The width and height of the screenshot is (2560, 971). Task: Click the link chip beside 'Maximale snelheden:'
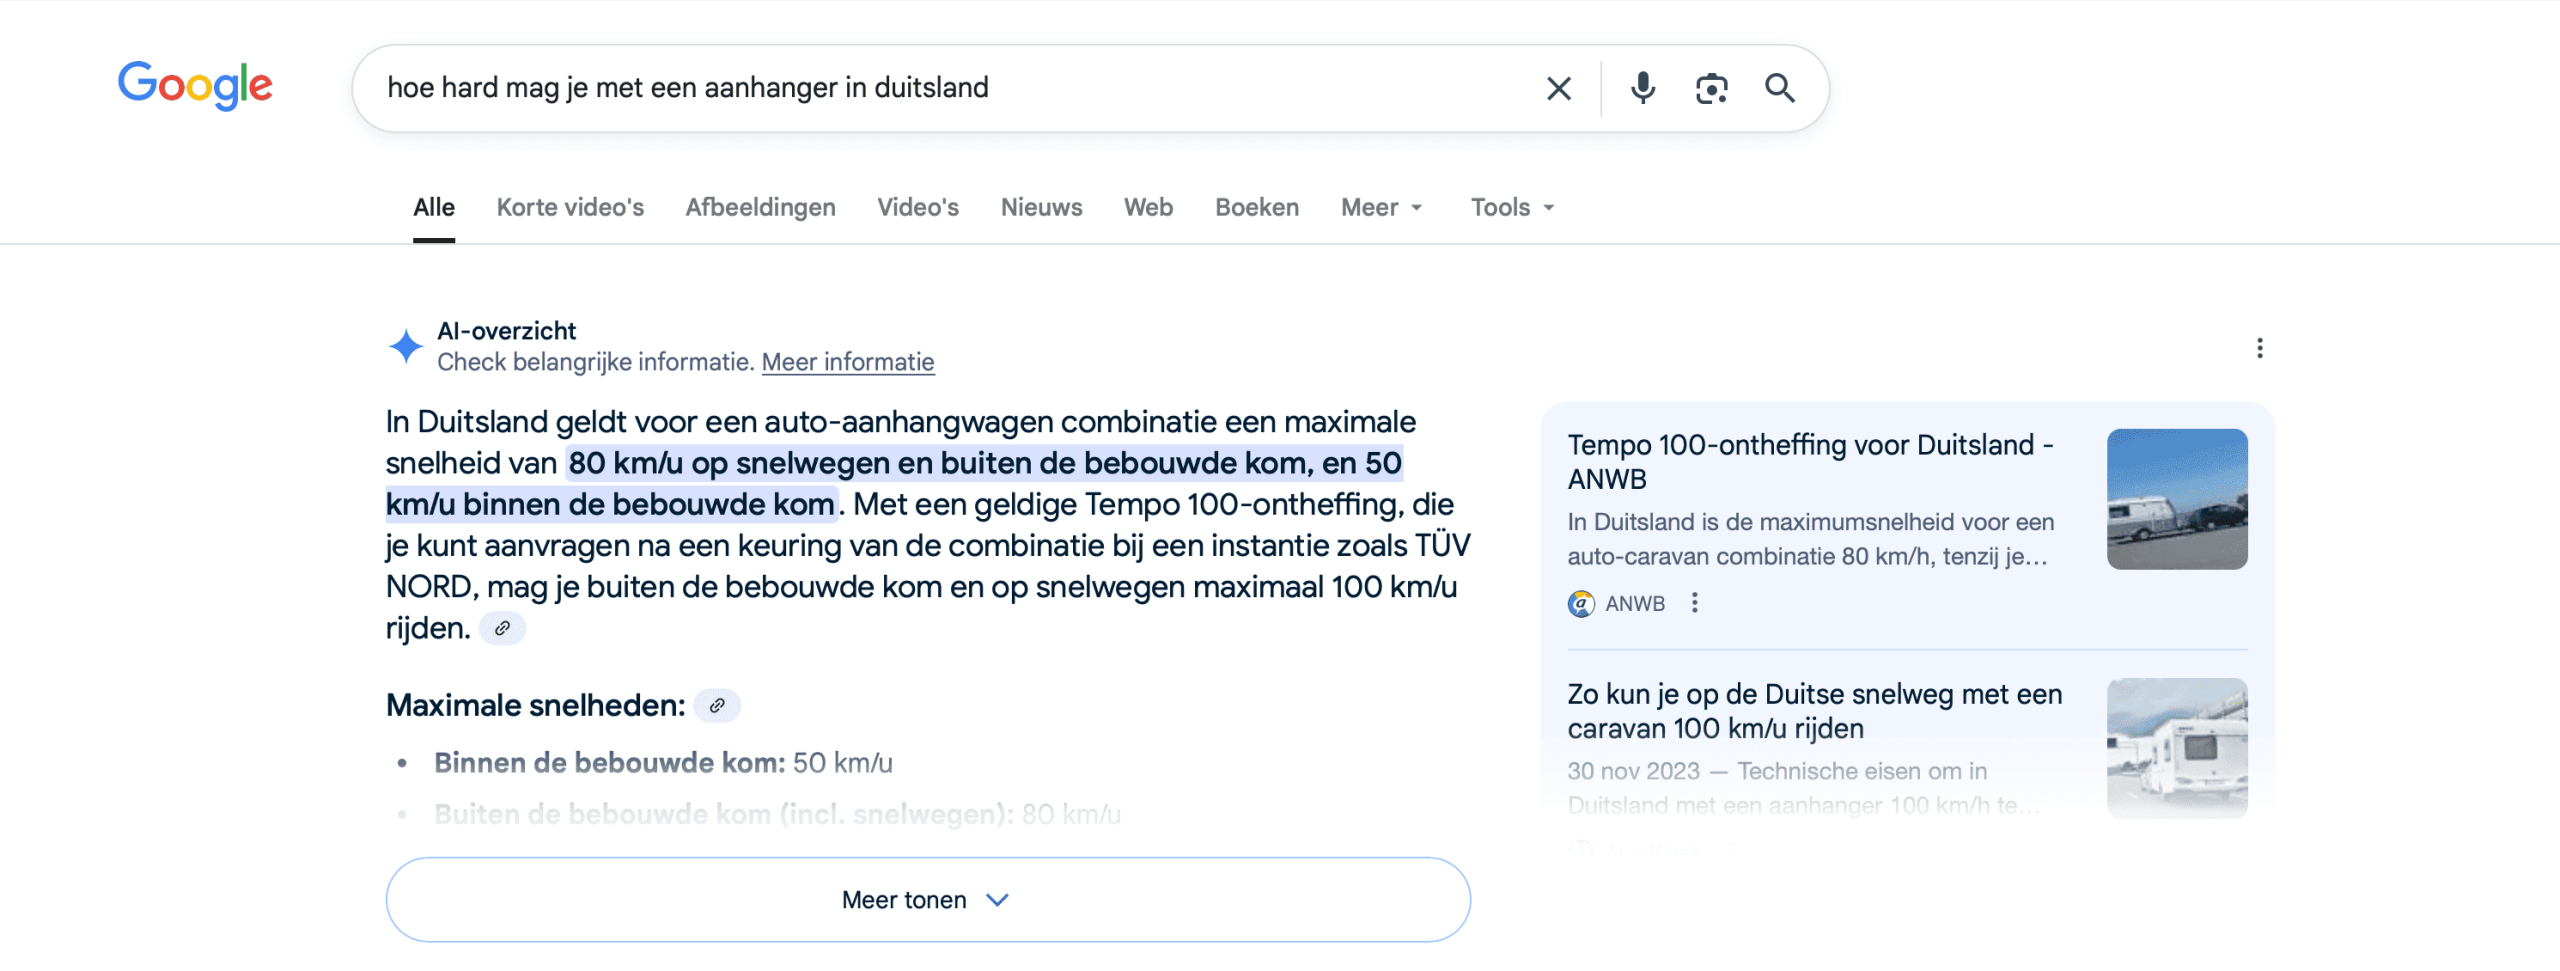[717, 705]
